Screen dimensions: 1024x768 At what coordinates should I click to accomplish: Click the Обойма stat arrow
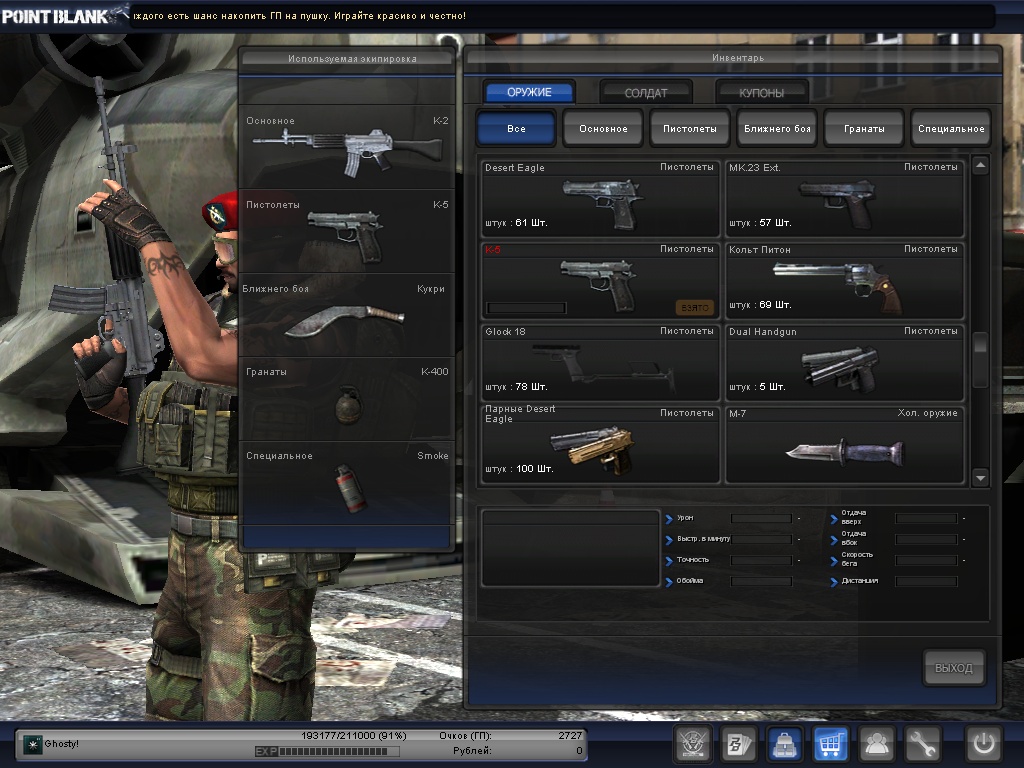click(669, 581)
